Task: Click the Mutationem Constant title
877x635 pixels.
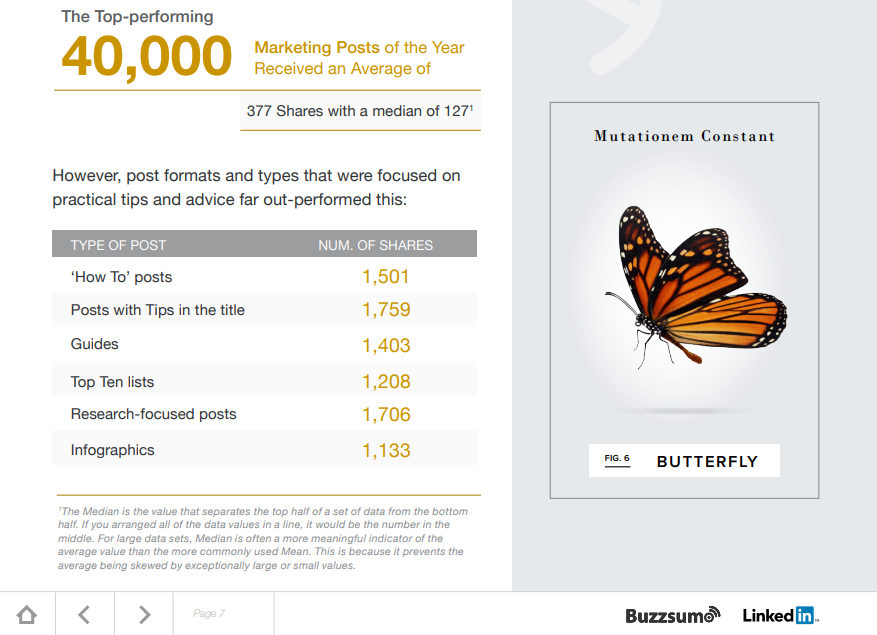Action: point(684,136)
